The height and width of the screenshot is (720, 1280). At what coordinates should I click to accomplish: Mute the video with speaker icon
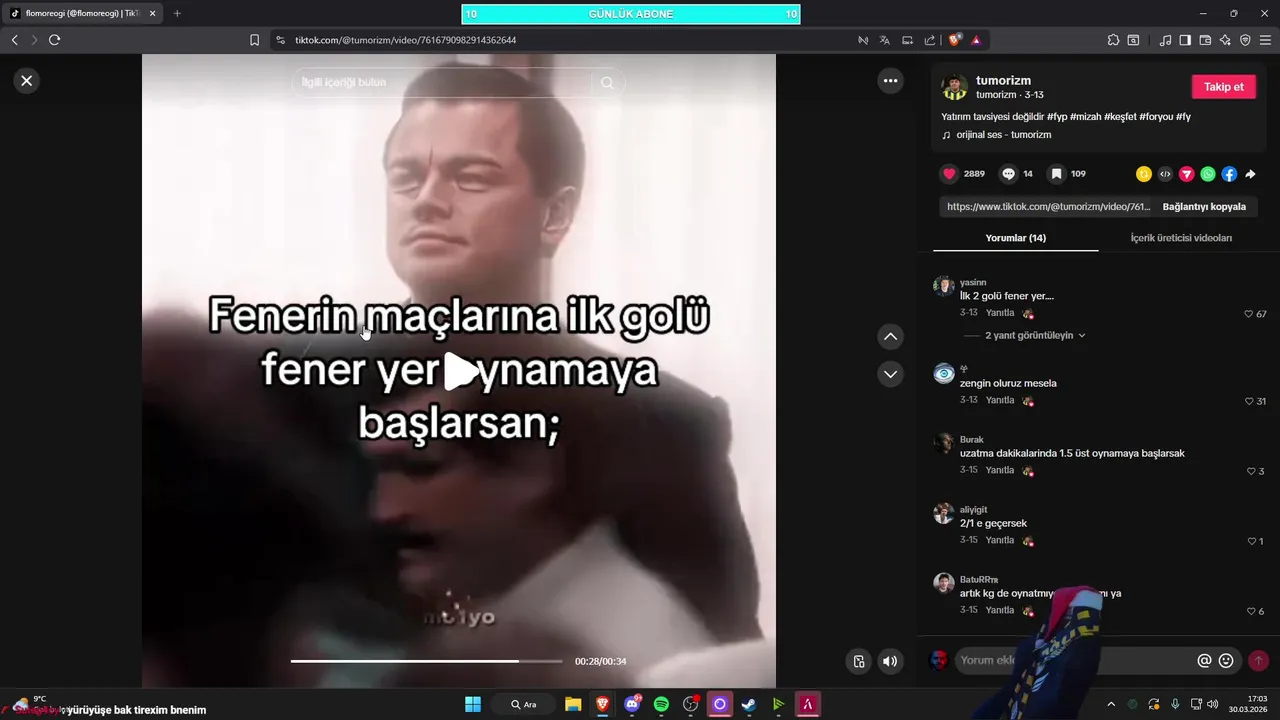pyautogui.click(x=890, y=661)
